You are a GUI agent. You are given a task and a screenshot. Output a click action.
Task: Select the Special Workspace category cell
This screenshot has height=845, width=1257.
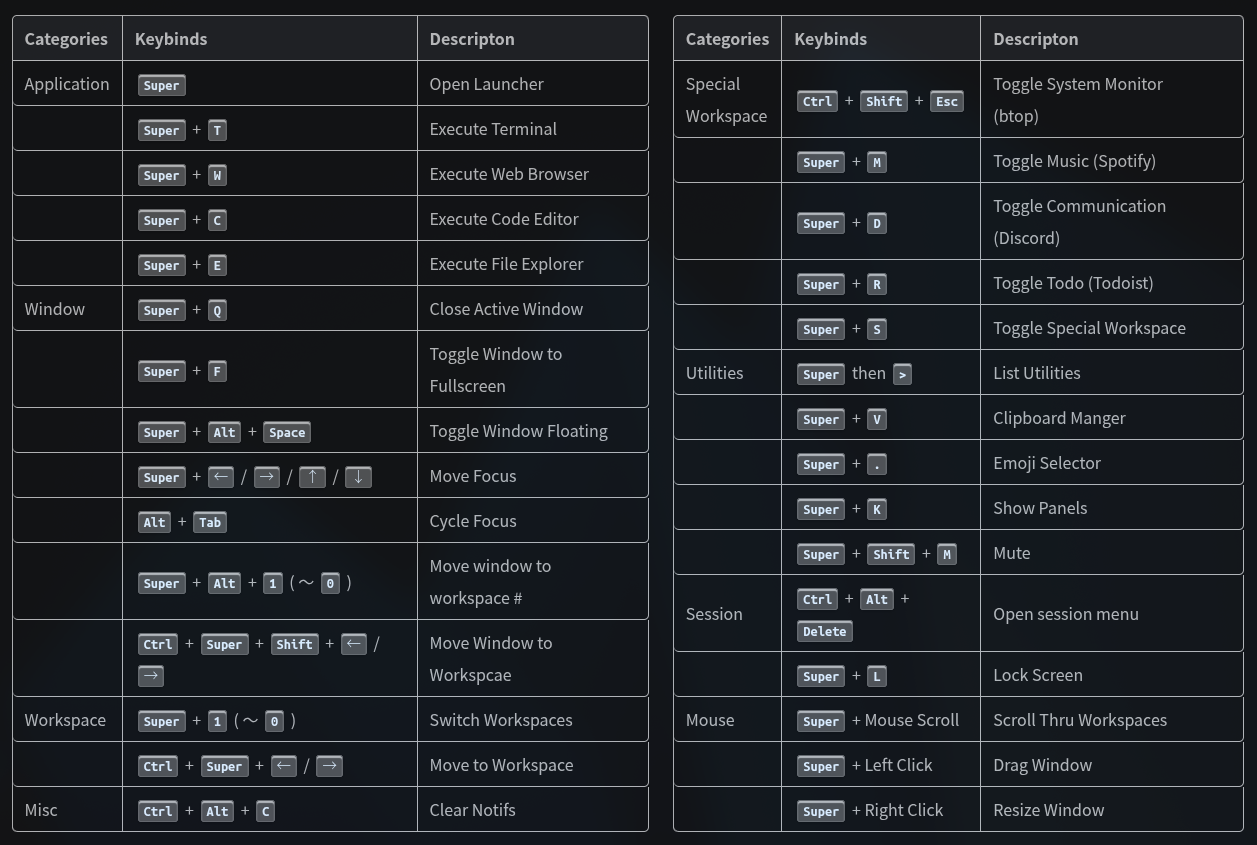[726, 100]
